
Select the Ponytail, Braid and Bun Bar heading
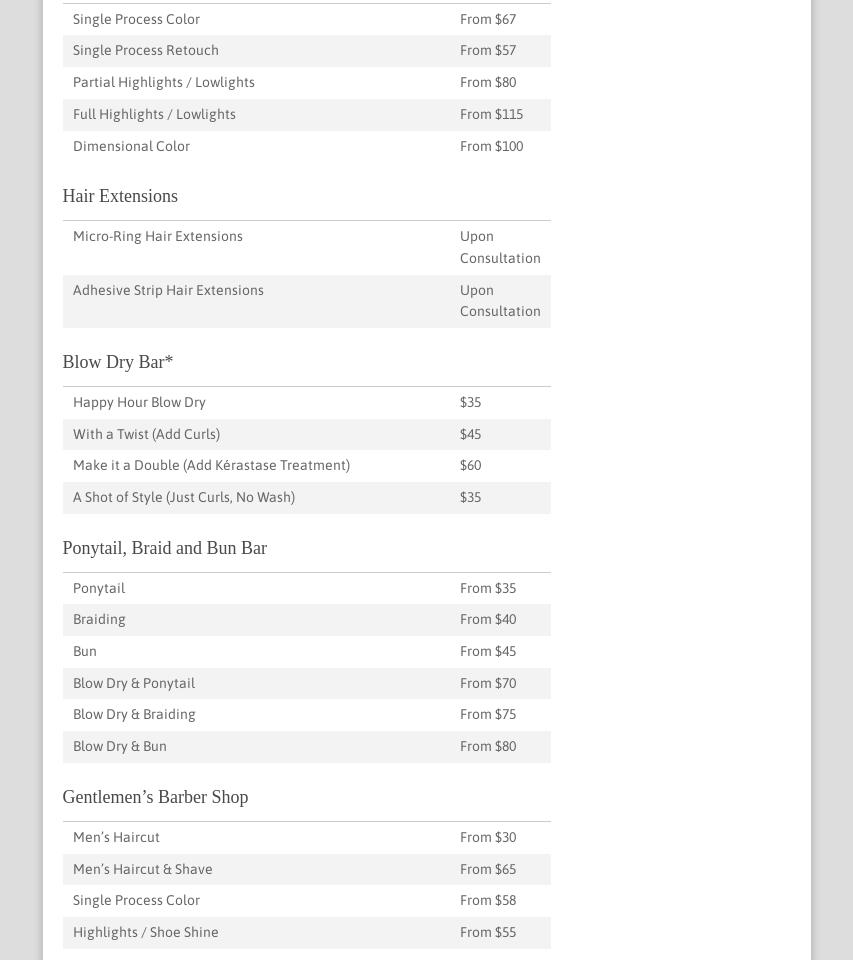(164, 548)
